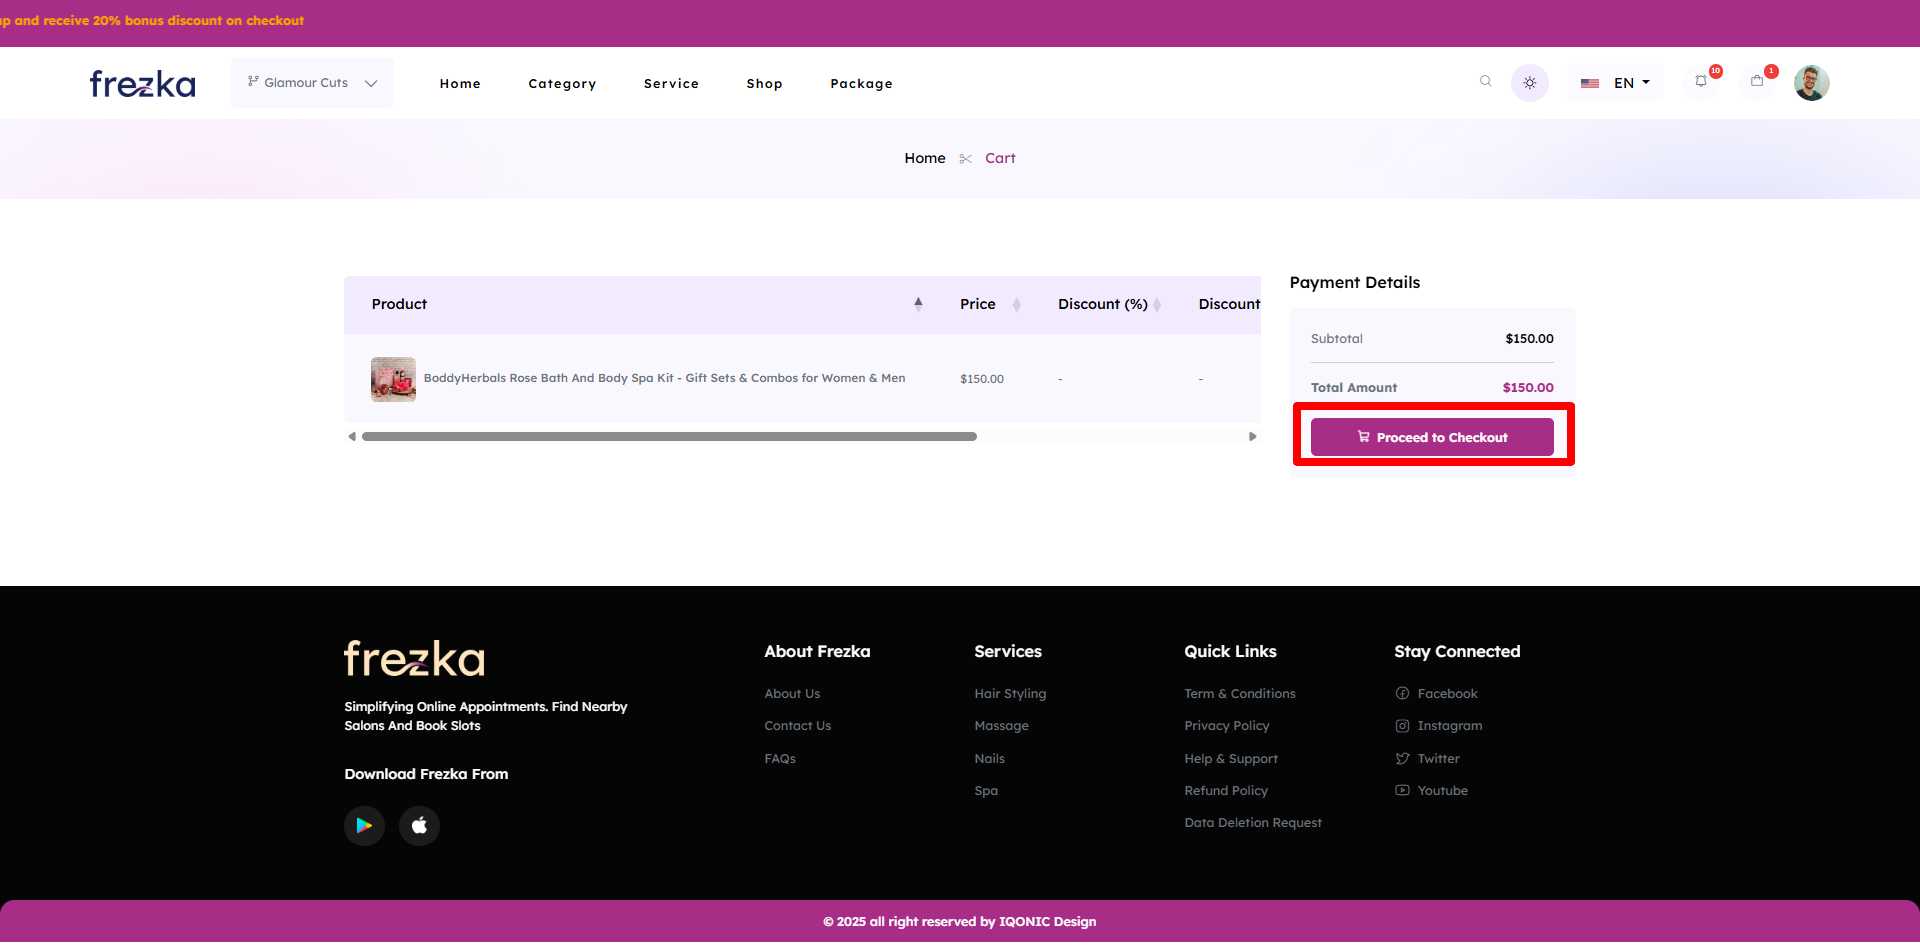The height and width of the screenshot is (945, 1920).
Task: Click Proceed to Checkout button
Action: click(1431, 438)
